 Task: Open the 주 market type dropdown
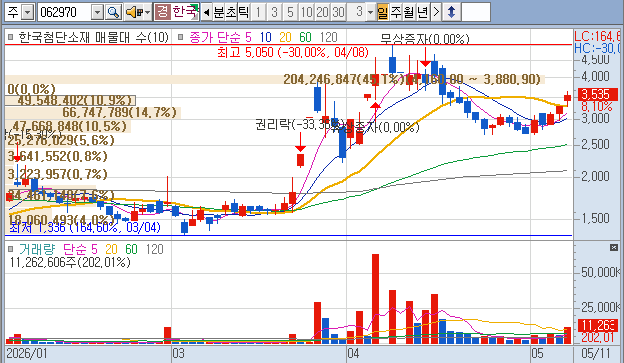(27, 12)
